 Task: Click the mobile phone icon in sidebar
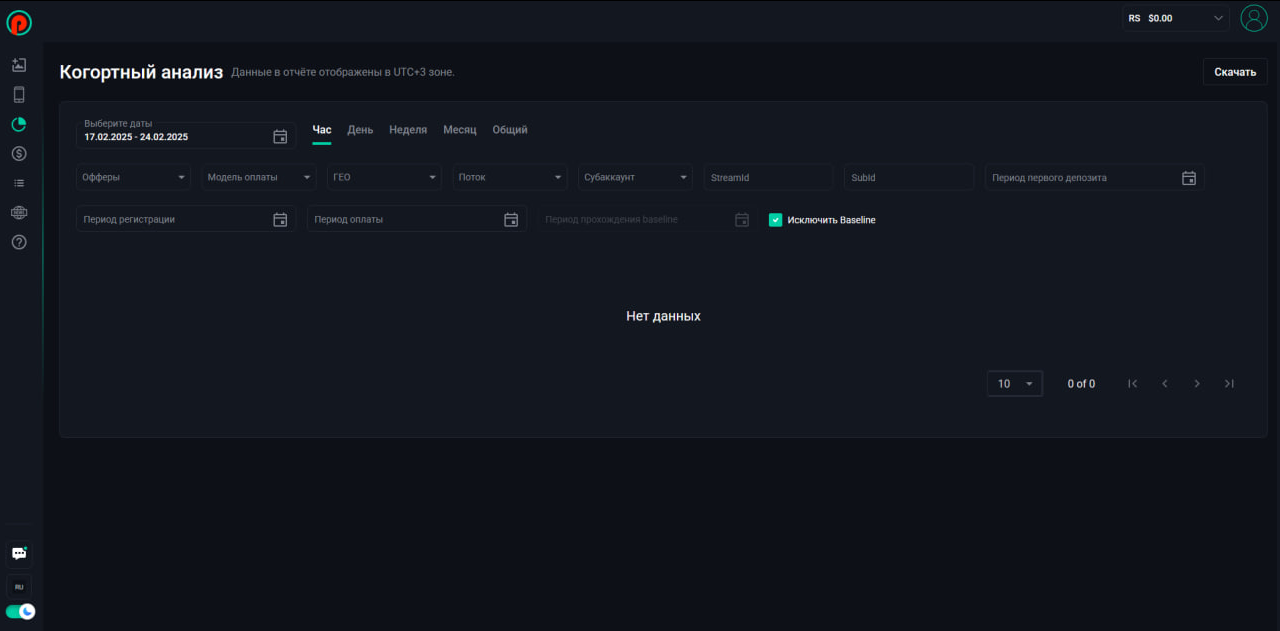point(19,95)
